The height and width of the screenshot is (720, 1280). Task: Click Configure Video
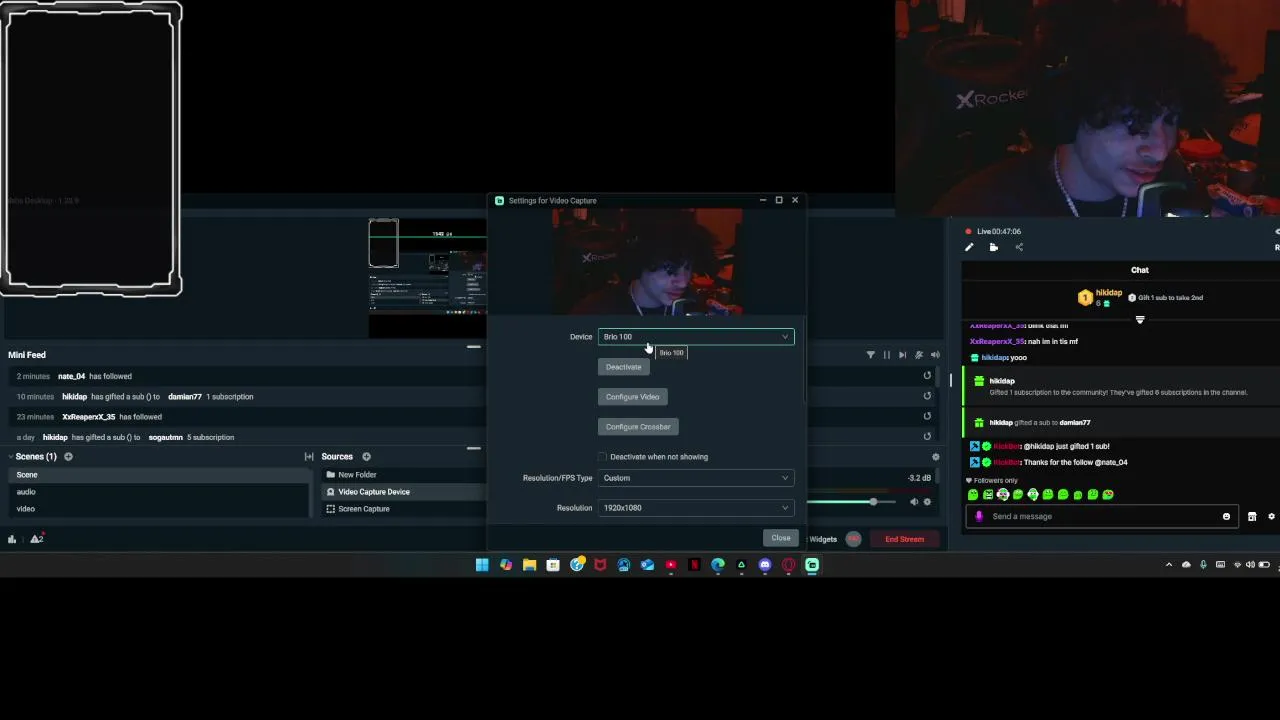pos(632,397)
